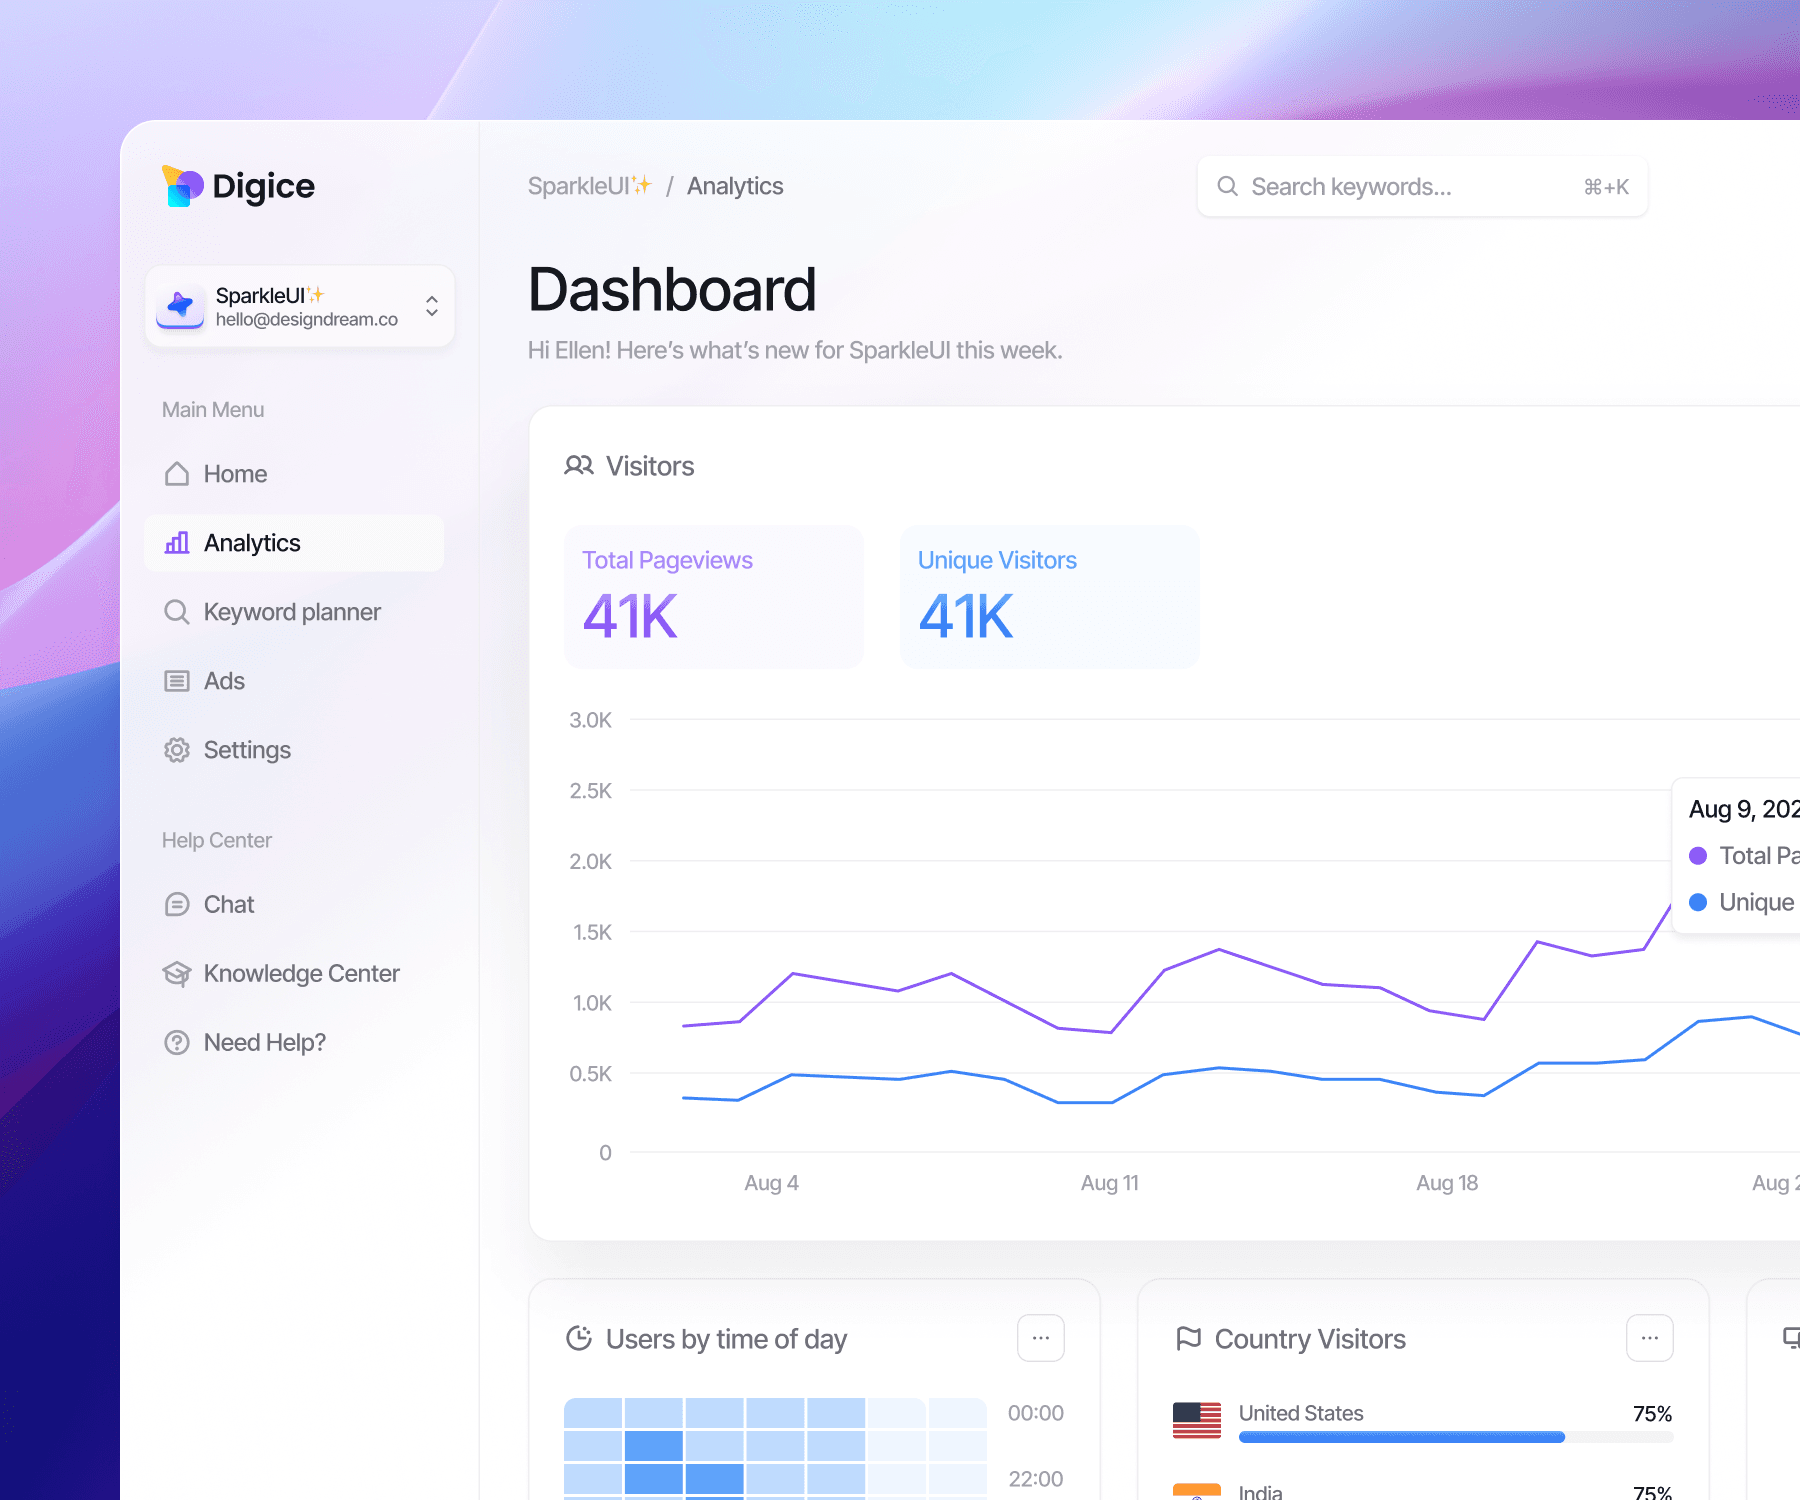
Task: Click the hello@designdream.co email text
Action: click(x=307, y=320)
